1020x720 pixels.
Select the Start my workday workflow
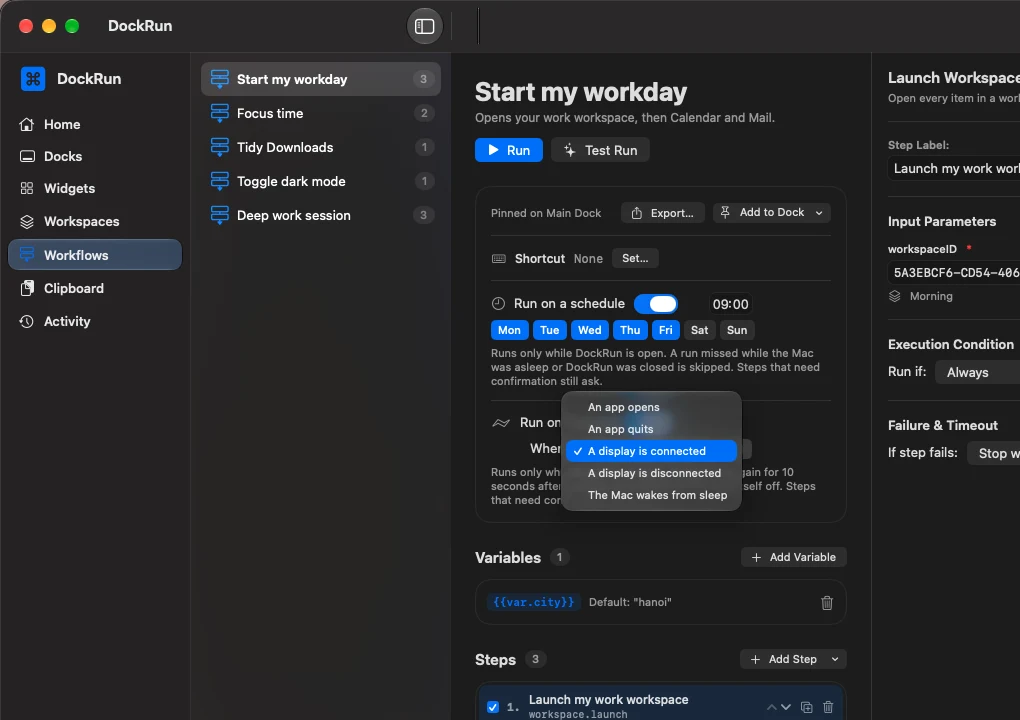click(x=321, y=79)
